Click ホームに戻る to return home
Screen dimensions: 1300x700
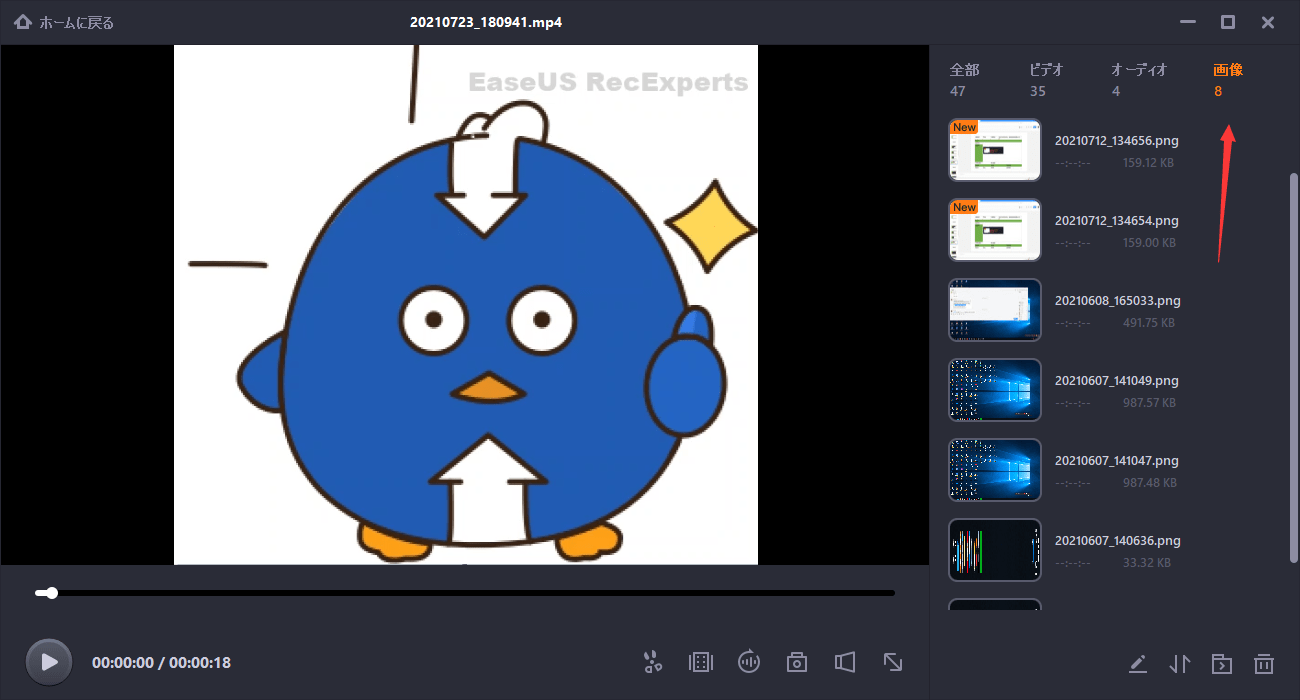click(65, 22)
